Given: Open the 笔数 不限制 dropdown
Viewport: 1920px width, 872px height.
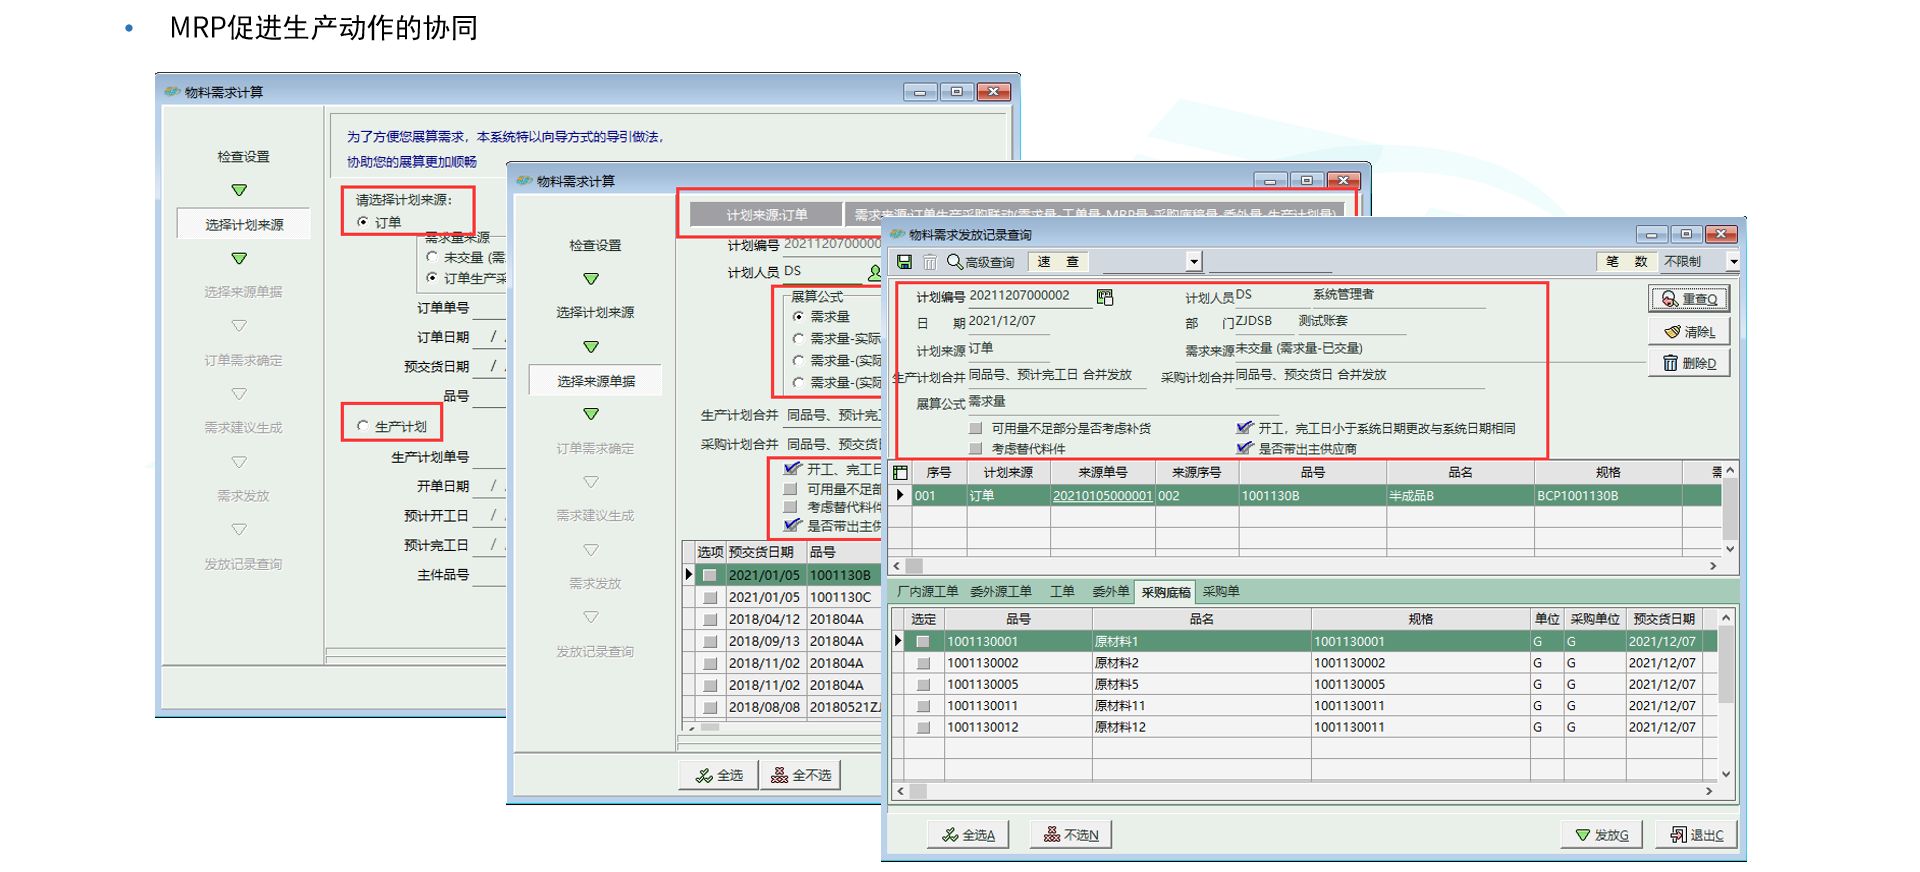Looking at the screenshot, I should (1733, 262).
